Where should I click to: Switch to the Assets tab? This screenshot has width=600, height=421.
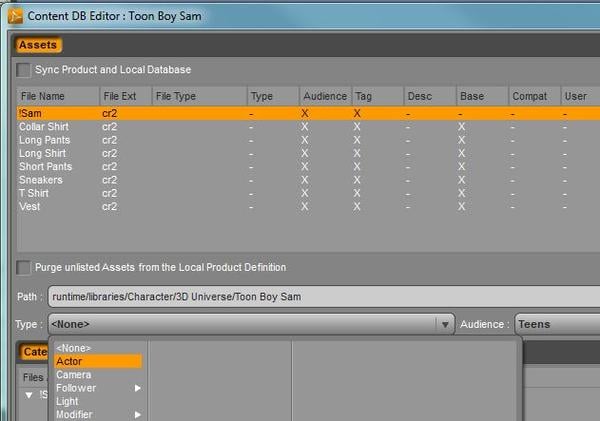coord(38,45)
